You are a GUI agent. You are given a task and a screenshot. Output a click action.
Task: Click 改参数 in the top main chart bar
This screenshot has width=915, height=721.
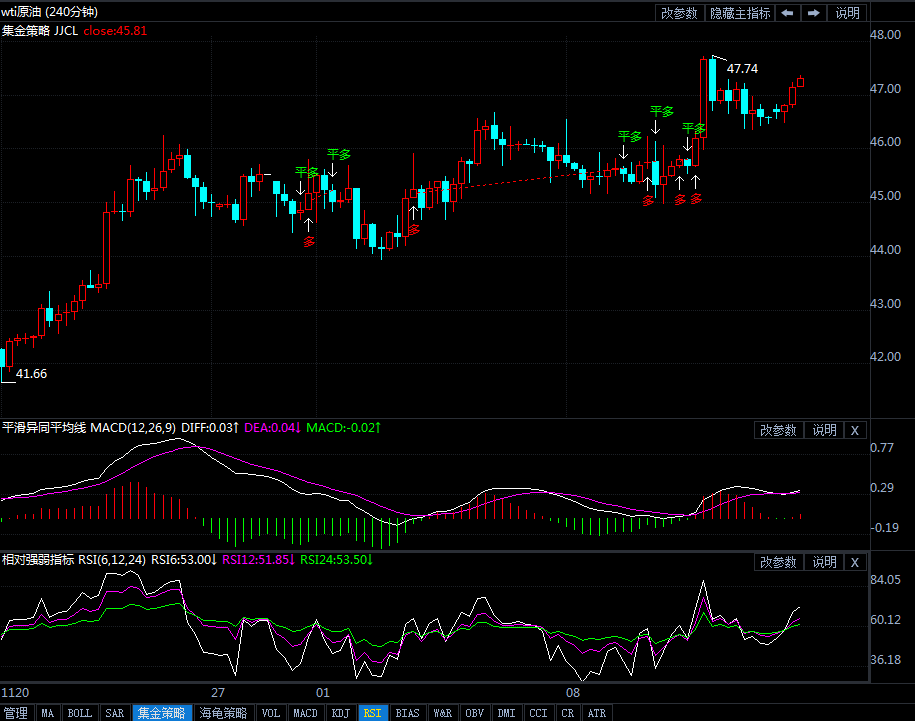(x=679, y=13)
